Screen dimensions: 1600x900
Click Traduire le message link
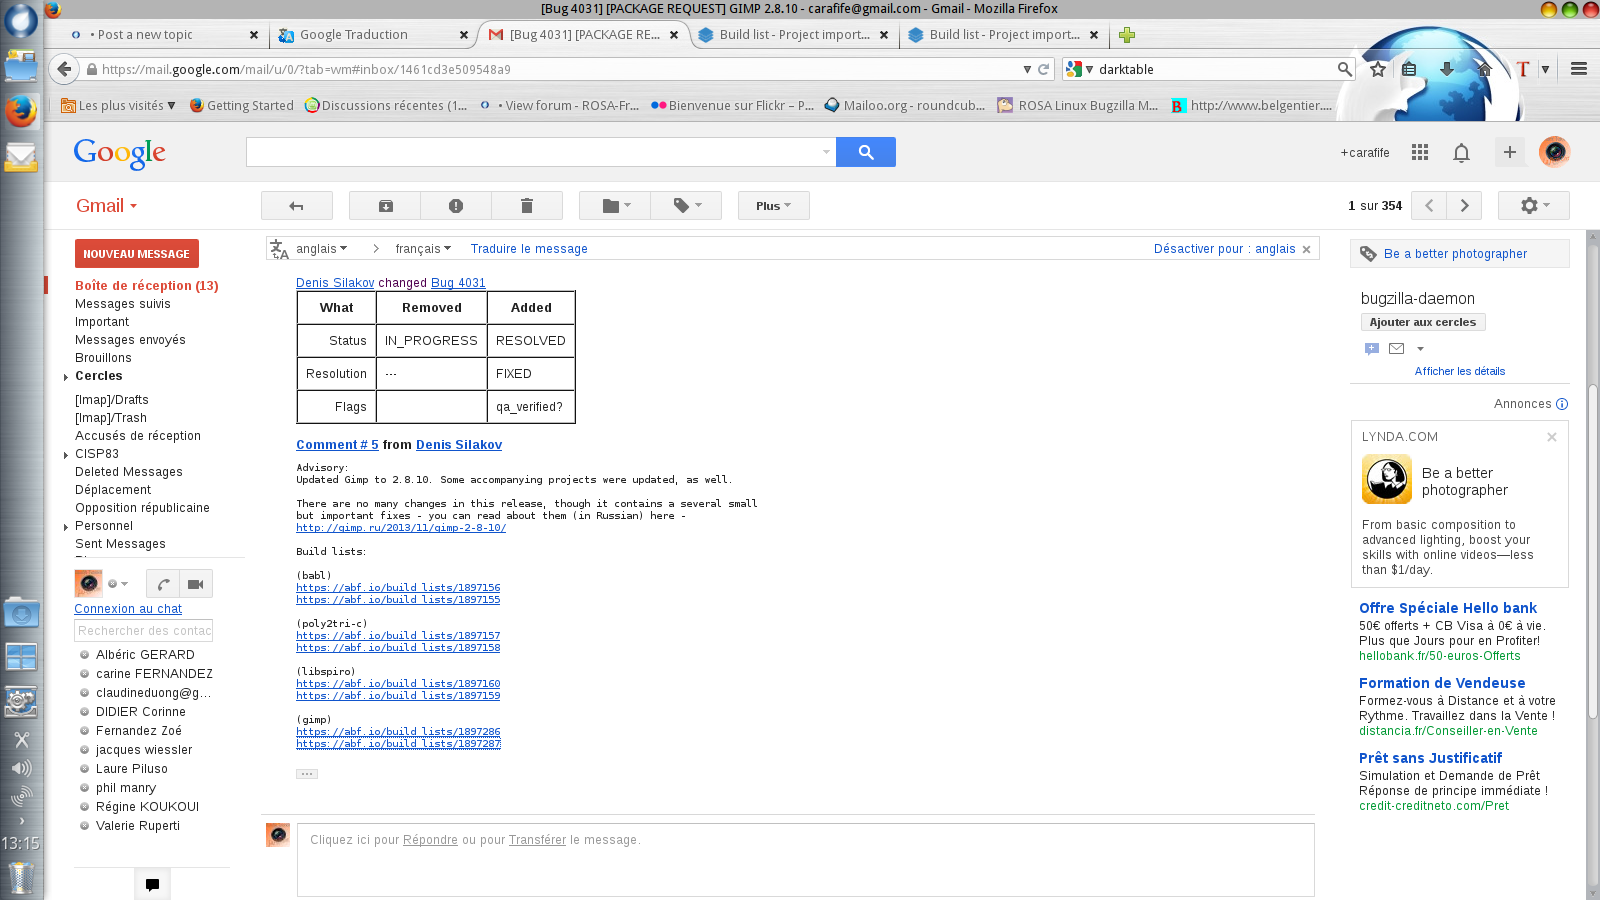(x=529, y=249)
